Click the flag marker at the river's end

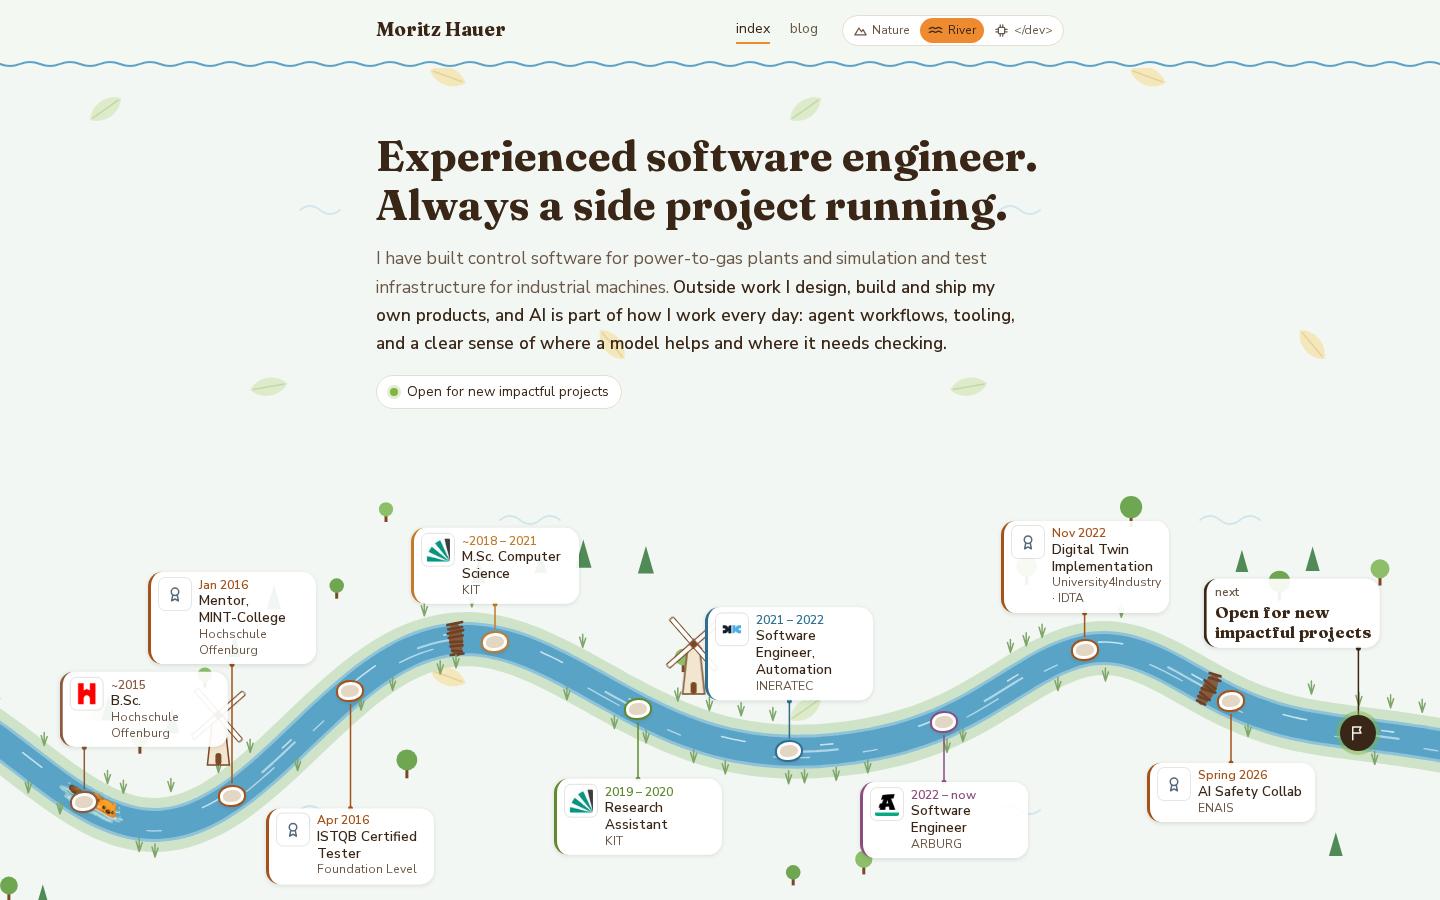coord(1357,733)
